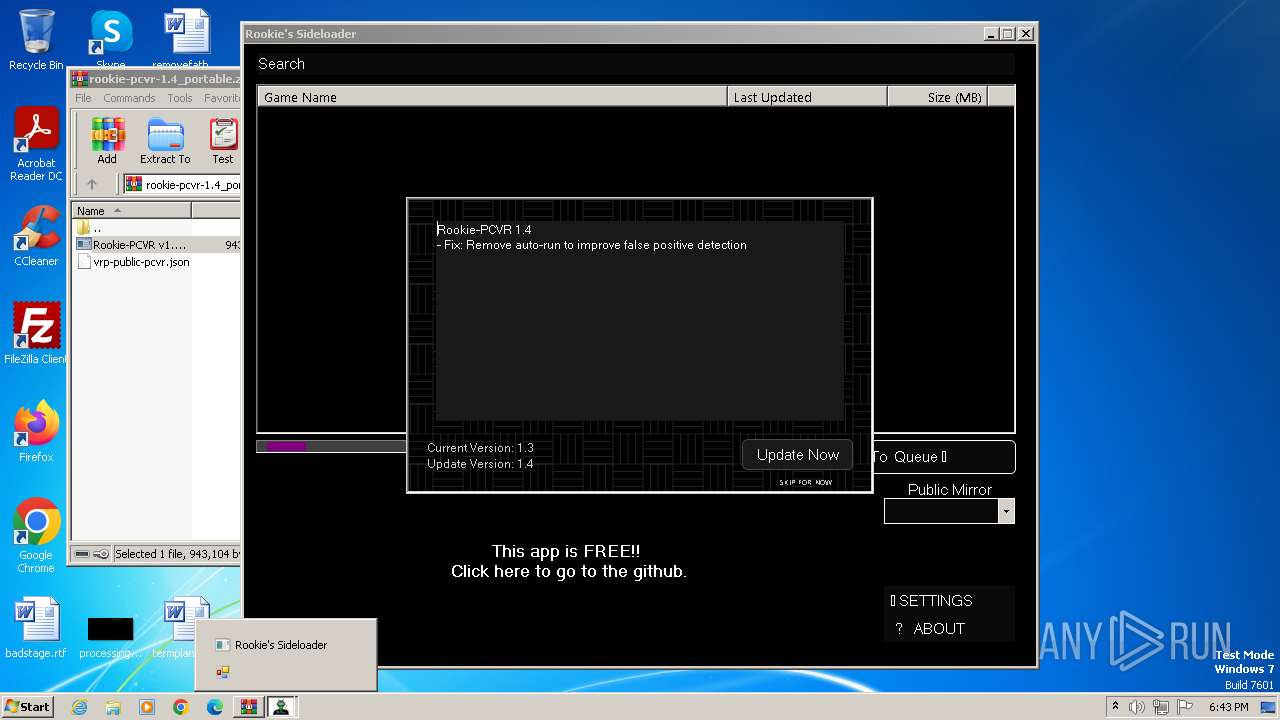1280x720 pixels.
Task: Click the Update Now button
Action: tap(797, 455)
